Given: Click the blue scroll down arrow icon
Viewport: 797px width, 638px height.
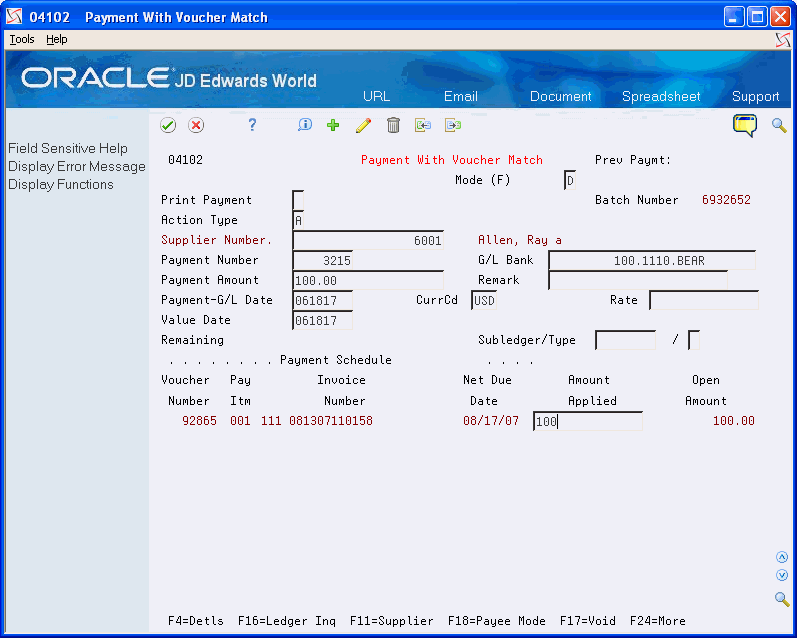Looking at the screenshot, I should point(782,575).
